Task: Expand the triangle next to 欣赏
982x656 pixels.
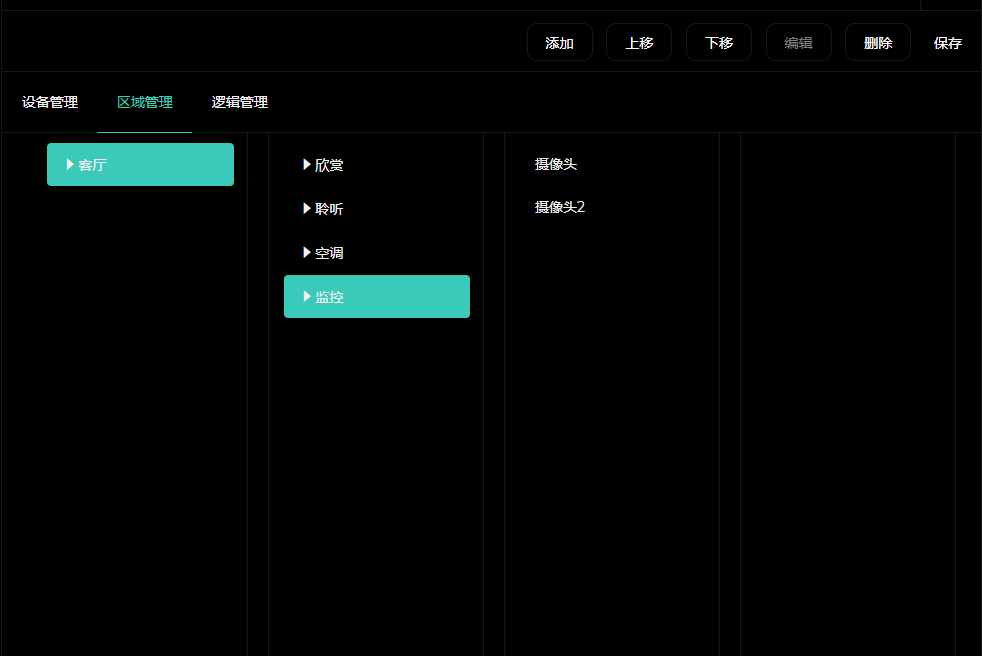Action: (x=307, y=165)
